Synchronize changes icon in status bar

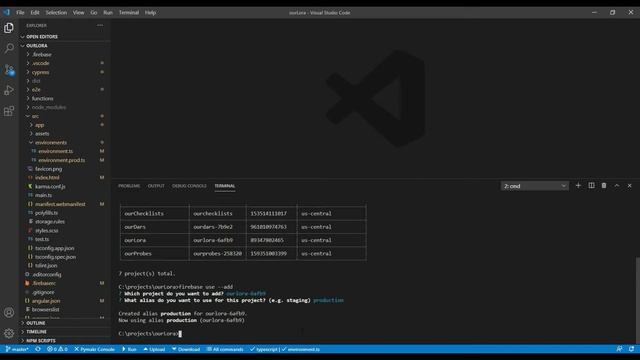38,349
